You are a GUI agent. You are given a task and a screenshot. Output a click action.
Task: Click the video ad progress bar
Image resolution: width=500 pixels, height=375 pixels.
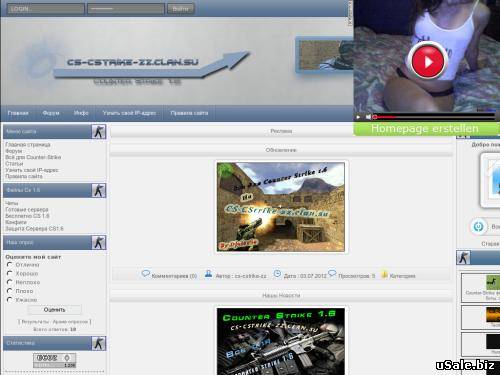click(x=434, y=117)
